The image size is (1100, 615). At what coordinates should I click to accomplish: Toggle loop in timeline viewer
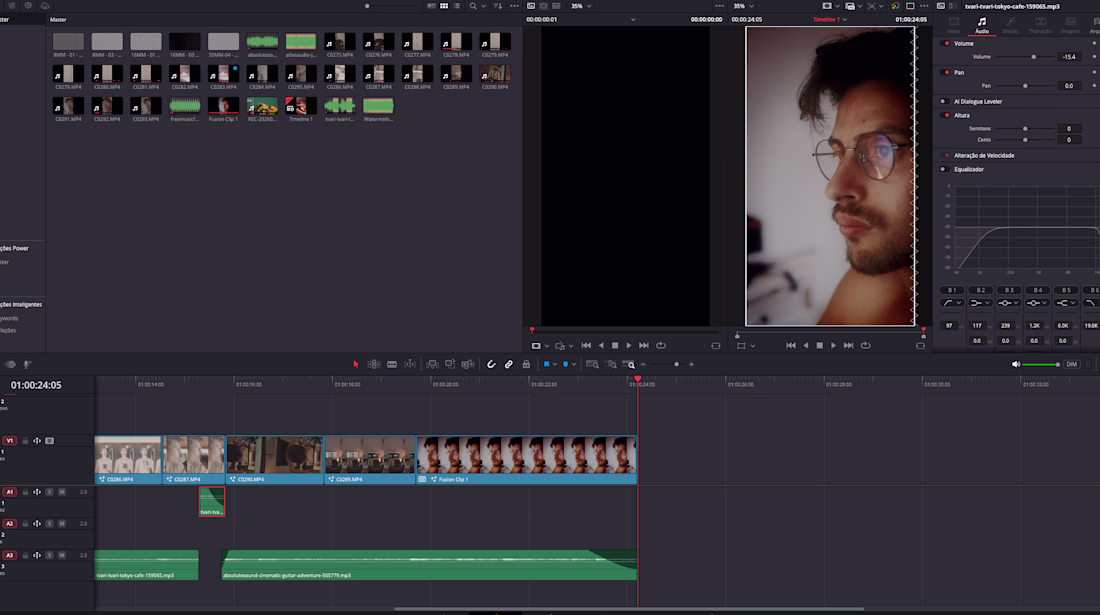[x=866, y=346]
